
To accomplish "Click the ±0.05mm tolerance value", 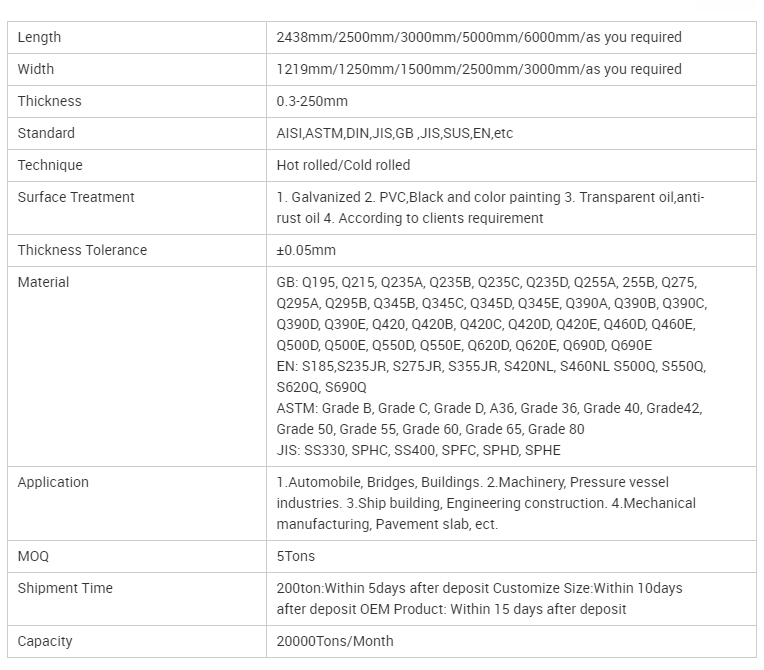I will click(306, 250).
